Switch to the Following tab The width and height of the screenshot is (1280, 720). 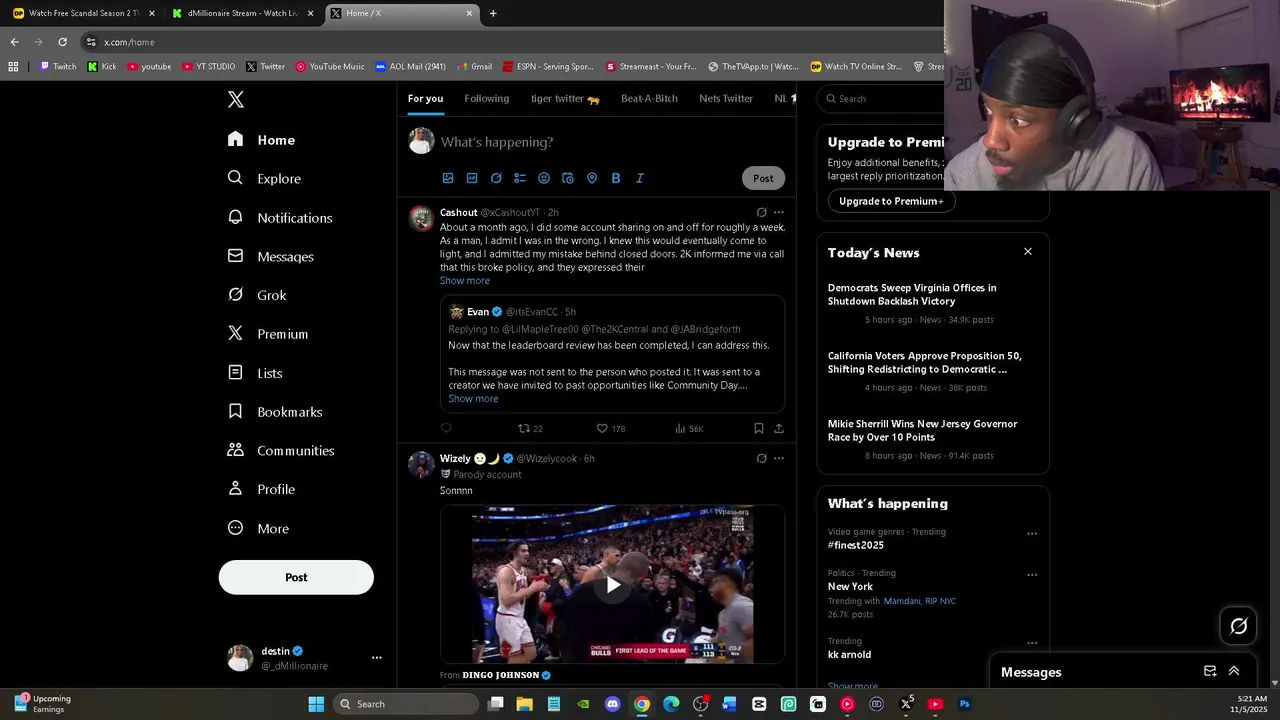coord(487,98)
